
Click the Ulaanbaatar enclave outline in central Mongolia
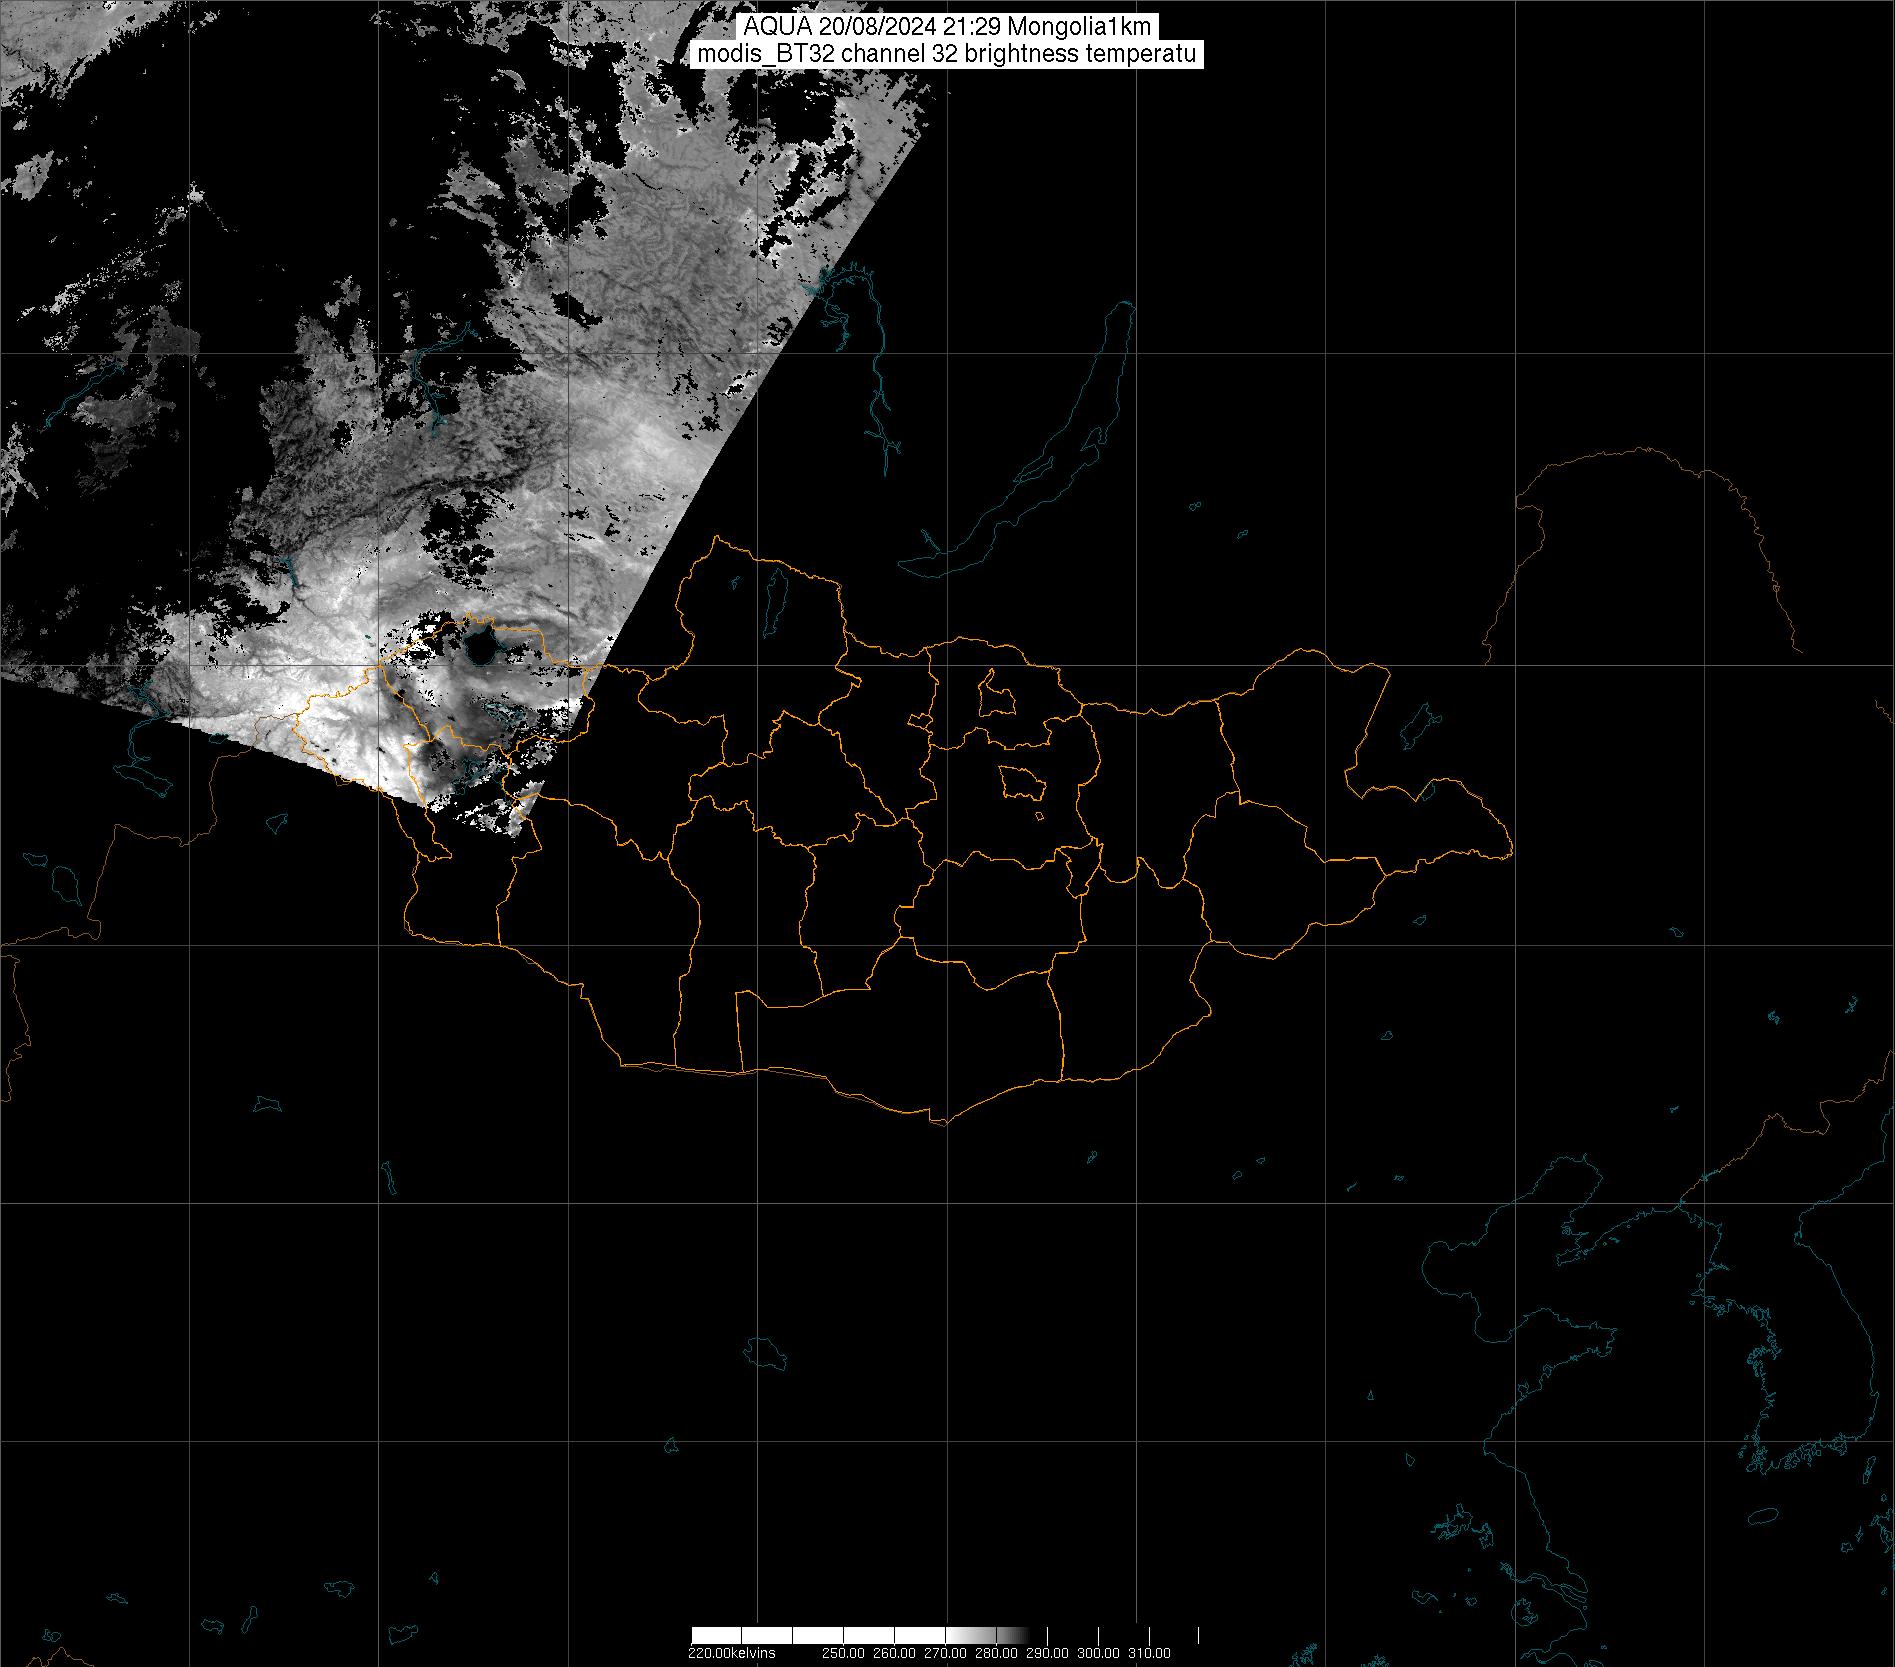pos(1021,783)
